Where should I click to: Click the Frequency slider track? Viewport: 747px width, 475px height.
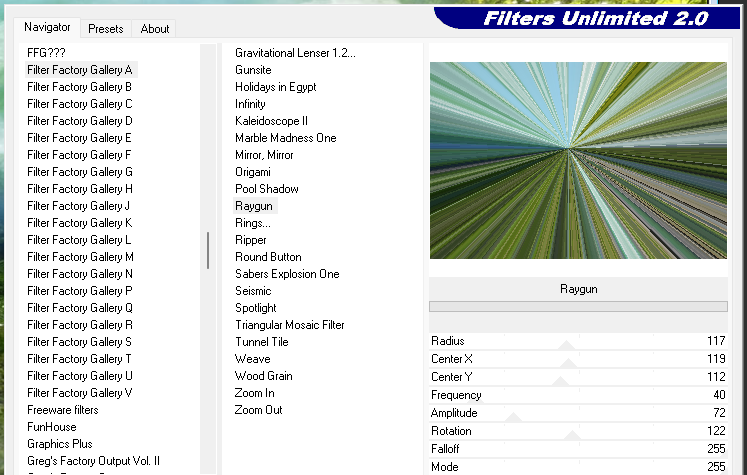[x=578, y=395]
